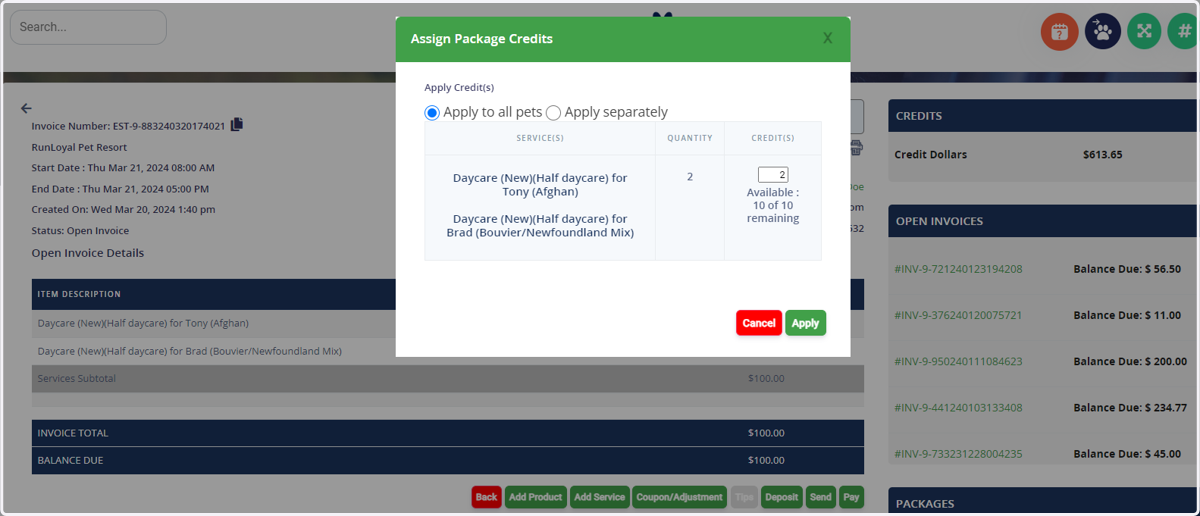Click the fullscreen expand icon
The width and height of the screenshot is (1200, 516).
1144,31
